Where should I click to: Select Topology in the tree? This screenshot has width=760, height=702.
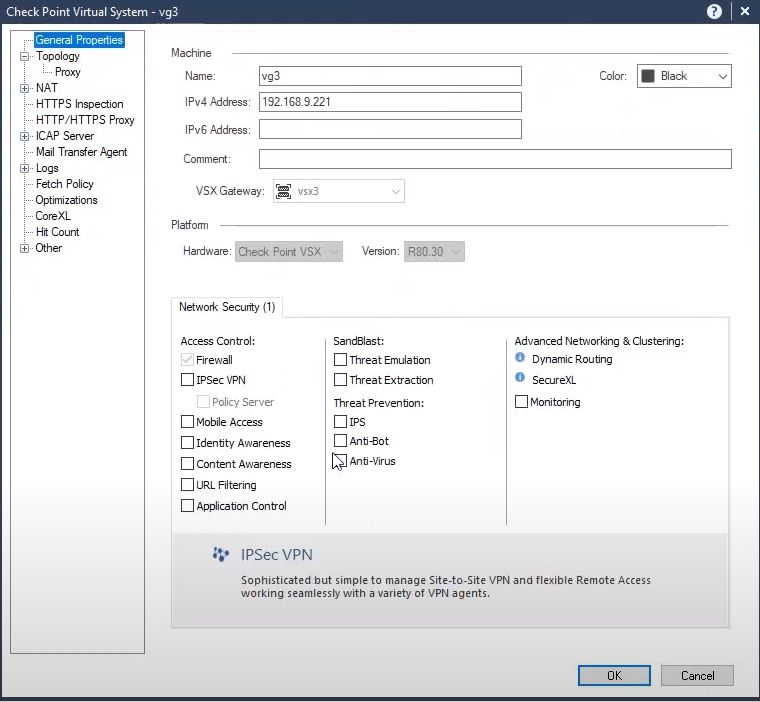[58, 56]
